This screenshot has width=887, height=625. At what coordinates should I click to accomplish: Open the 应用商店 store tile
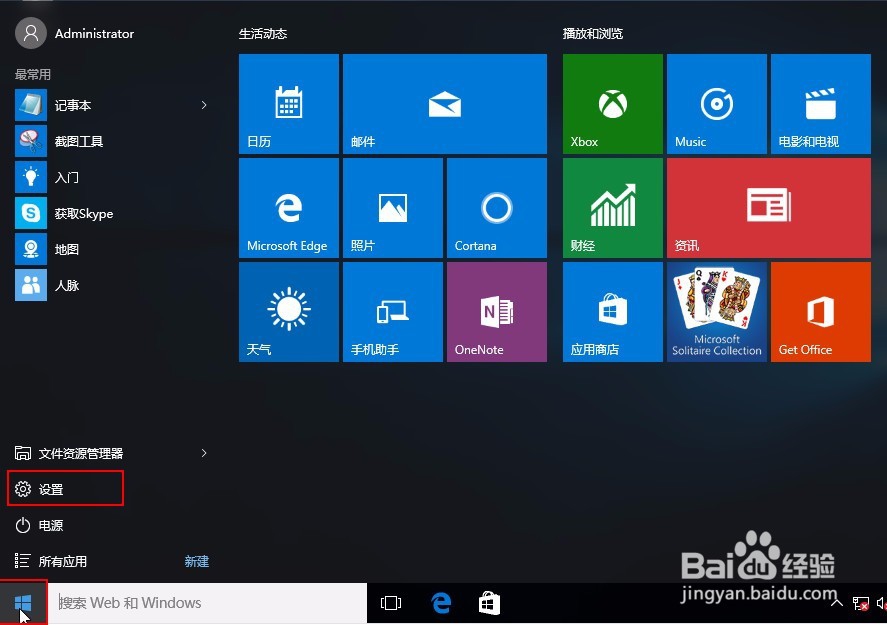[613, 312]
